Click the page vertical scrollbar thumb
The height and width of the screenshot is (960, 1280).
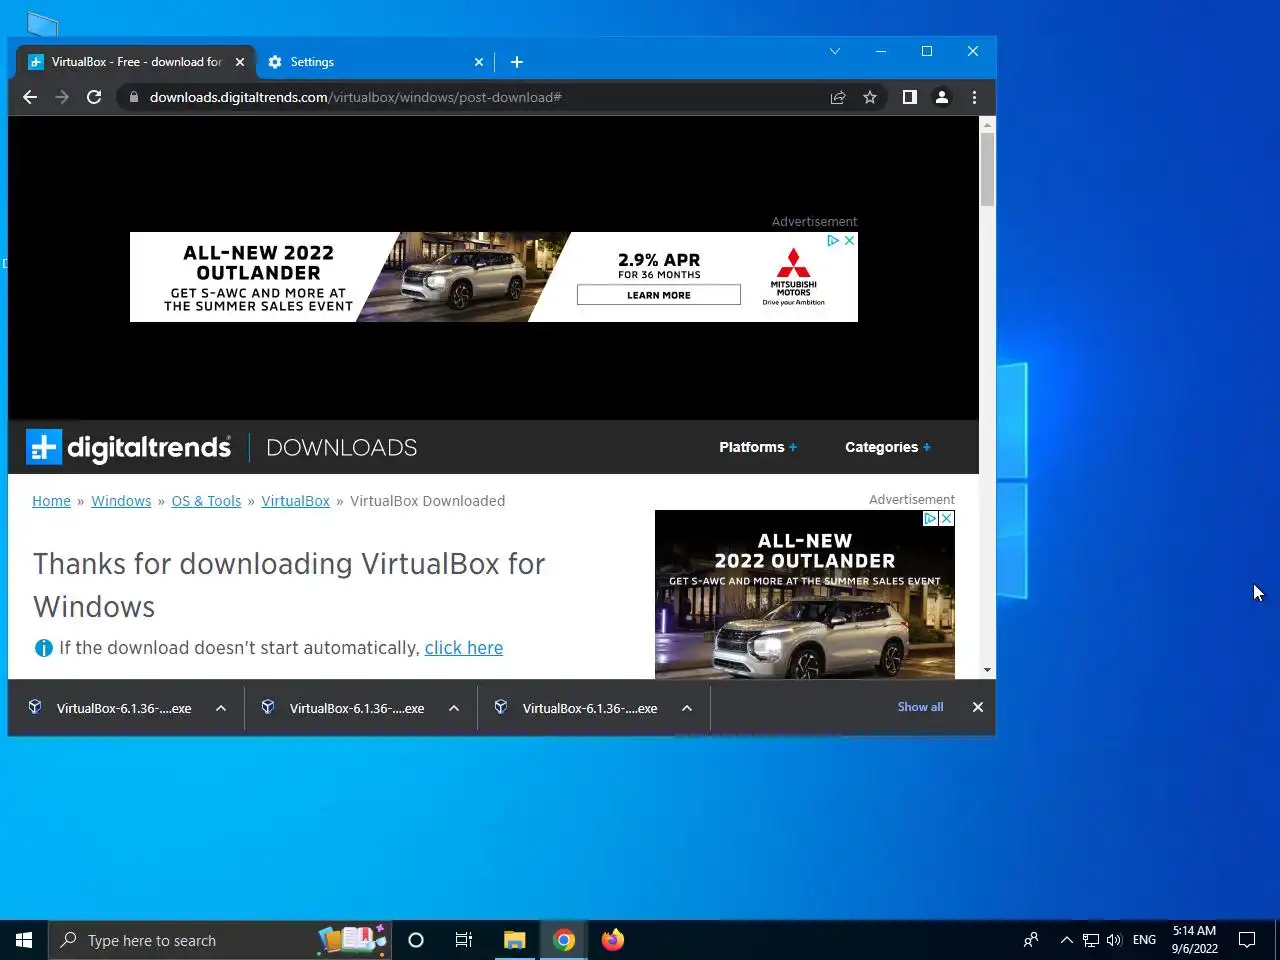(x=988, y=169)
